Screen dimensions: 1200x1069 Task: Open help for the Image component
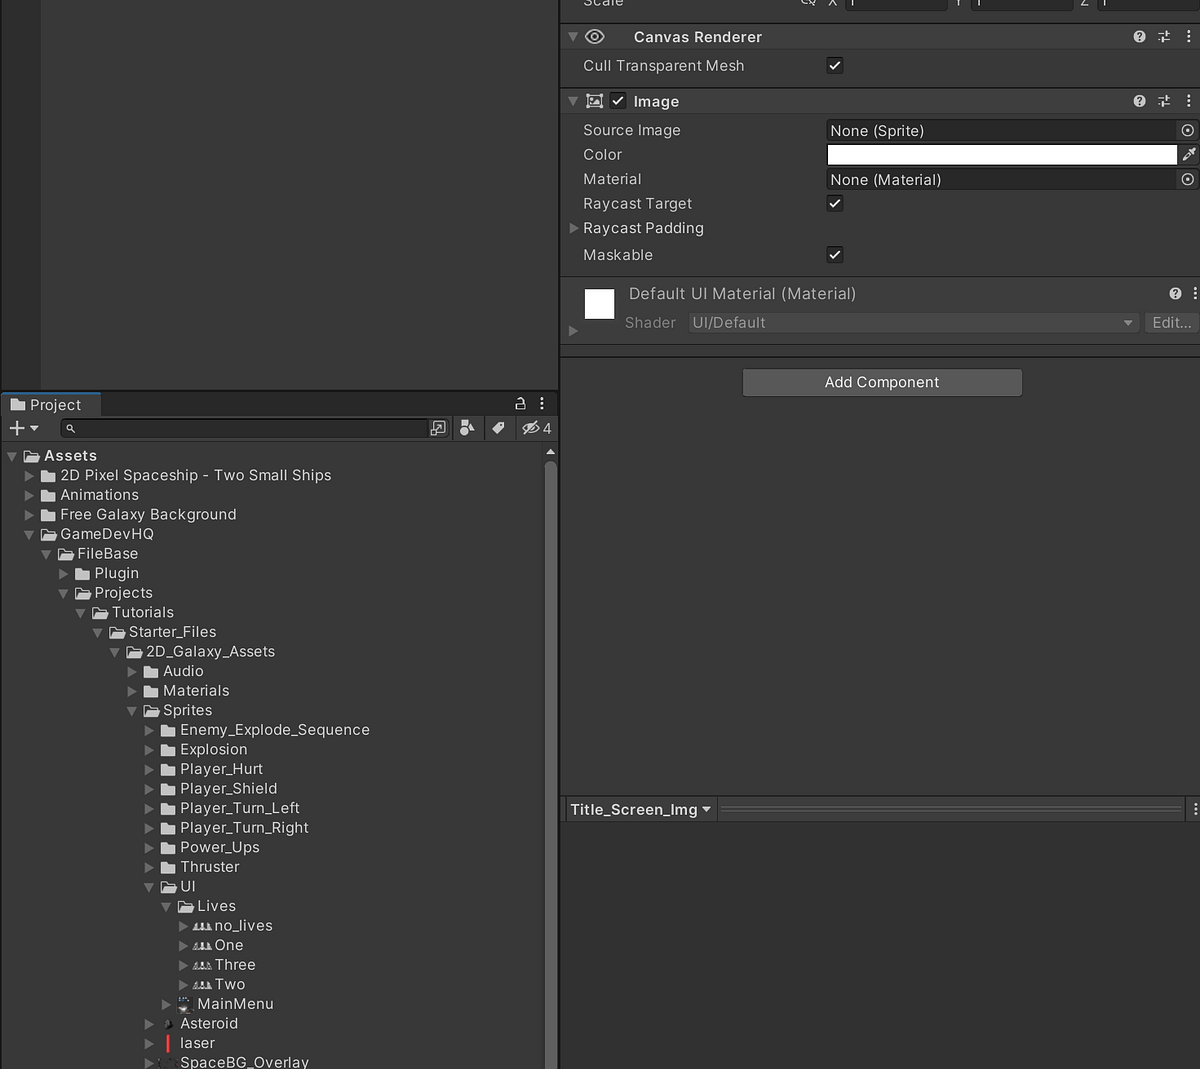pos(1139,101)
